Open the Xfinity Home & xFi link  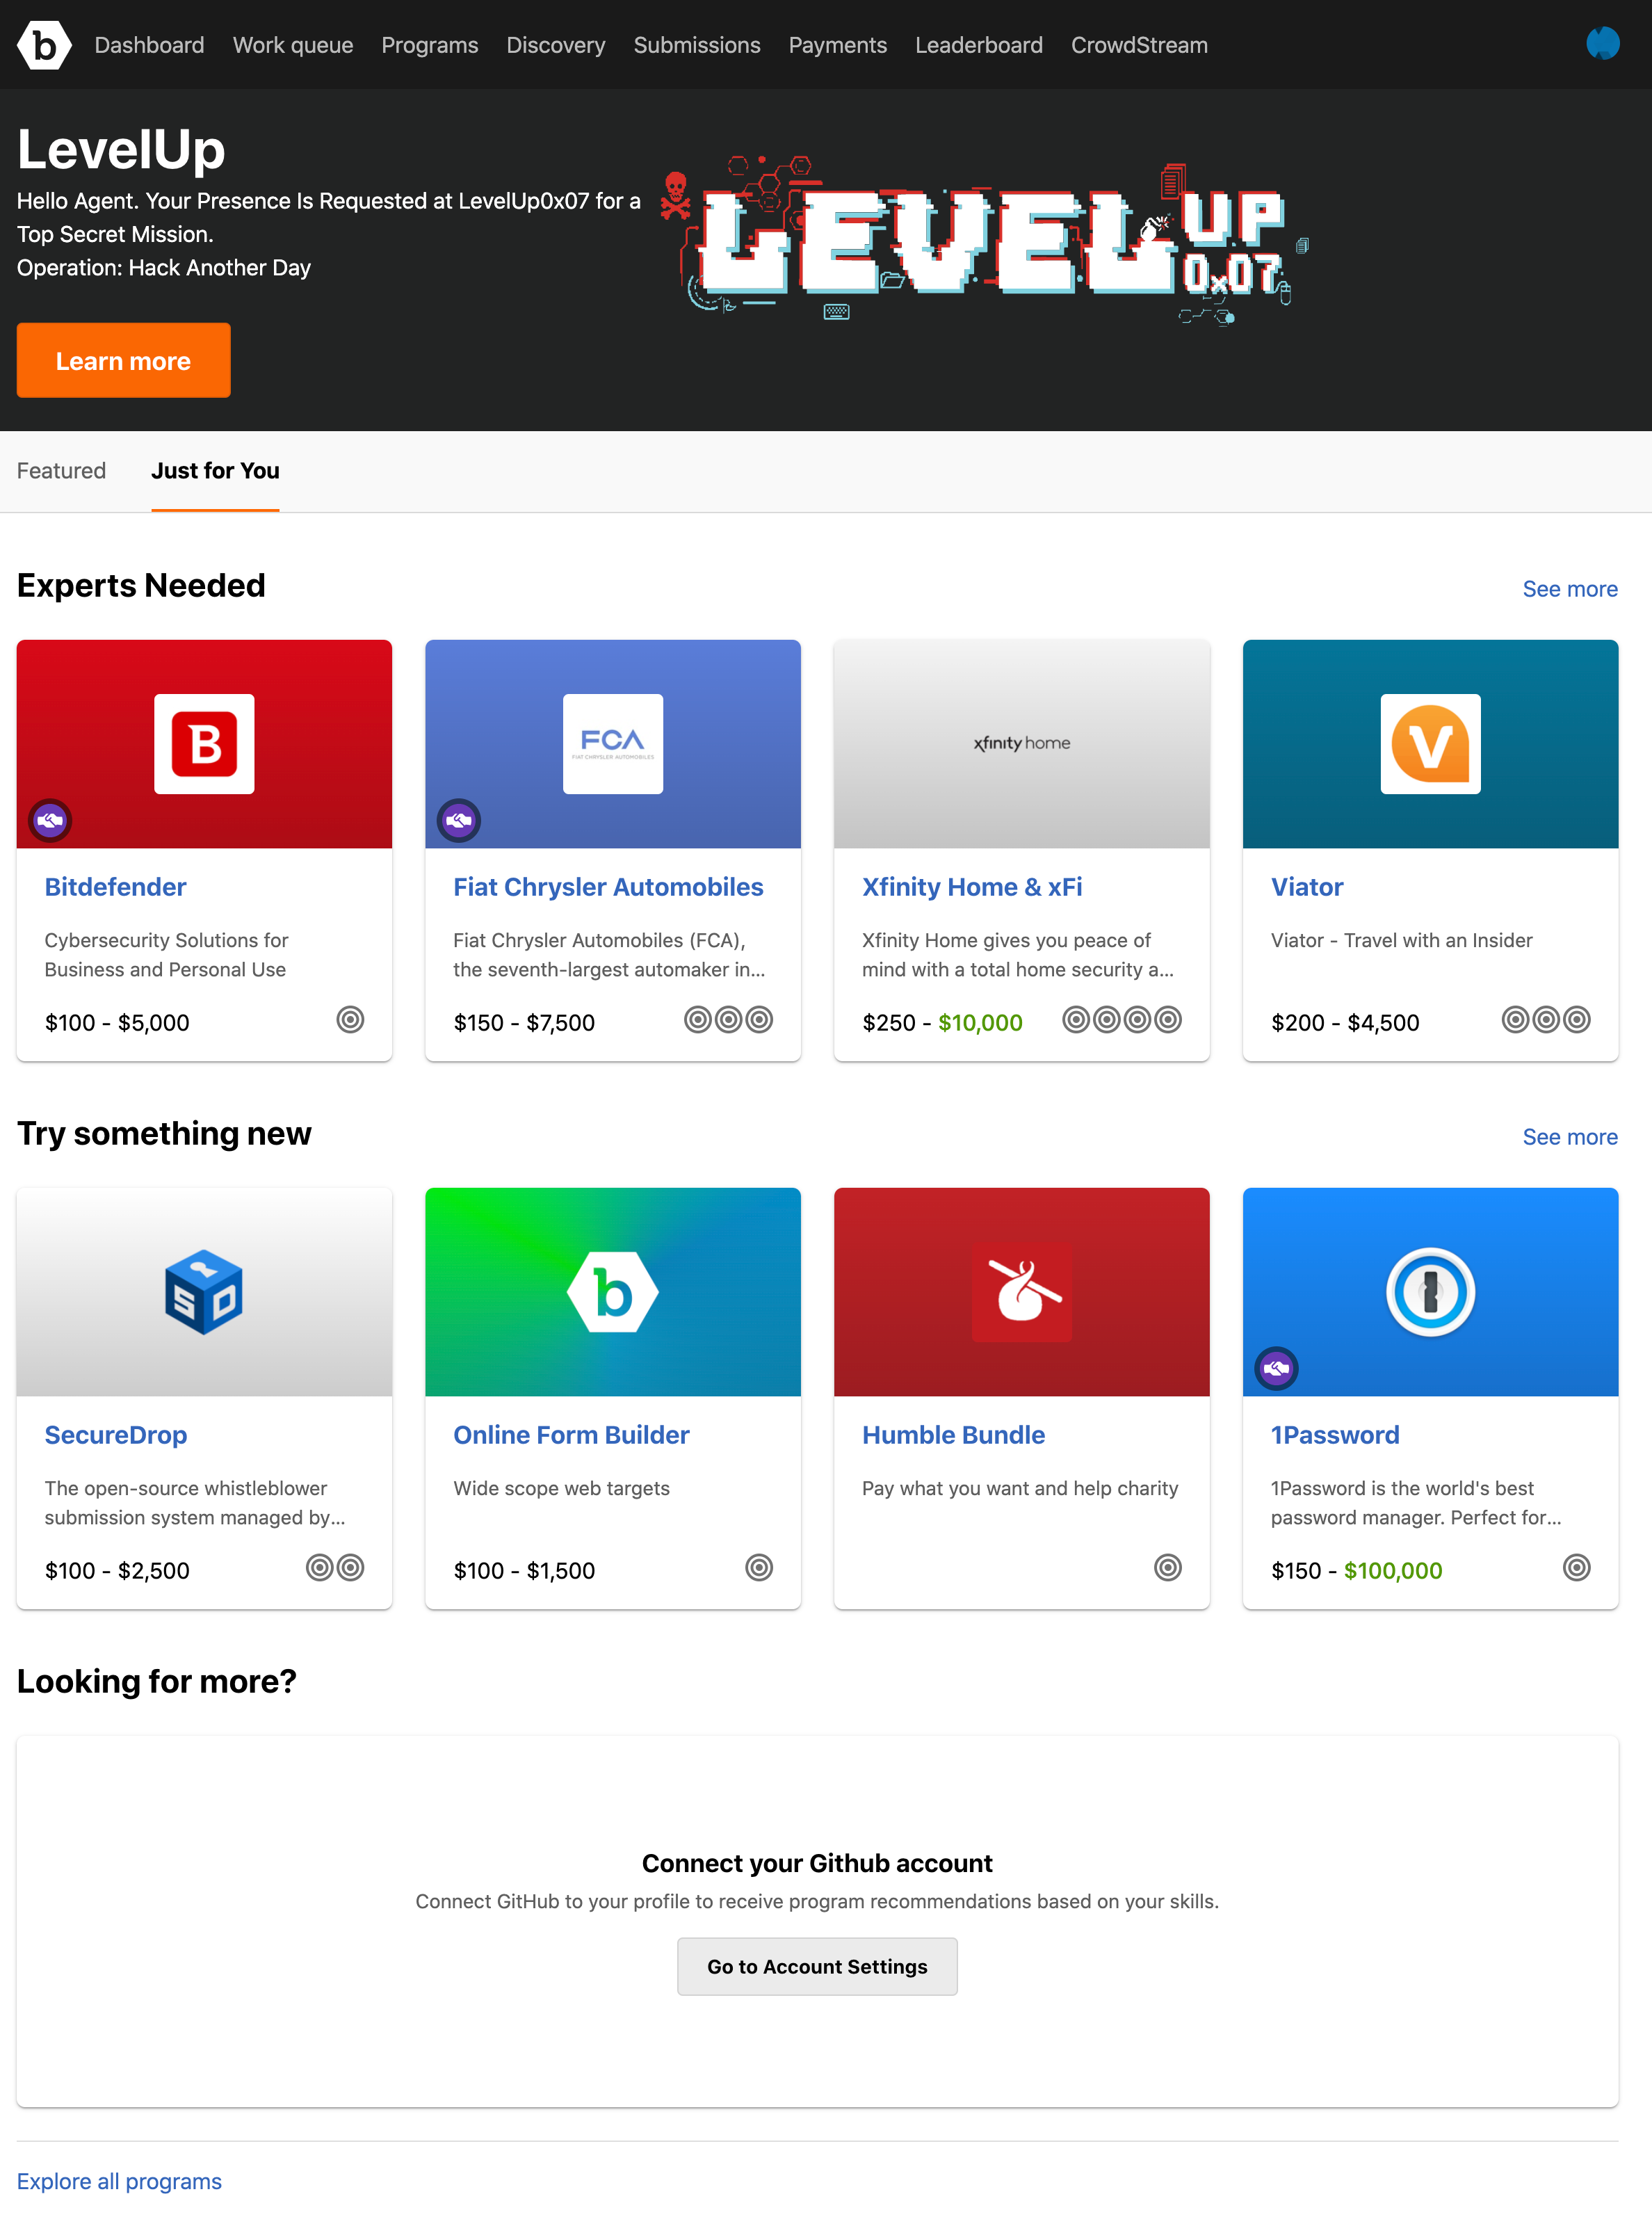click(x=972, y=887)
